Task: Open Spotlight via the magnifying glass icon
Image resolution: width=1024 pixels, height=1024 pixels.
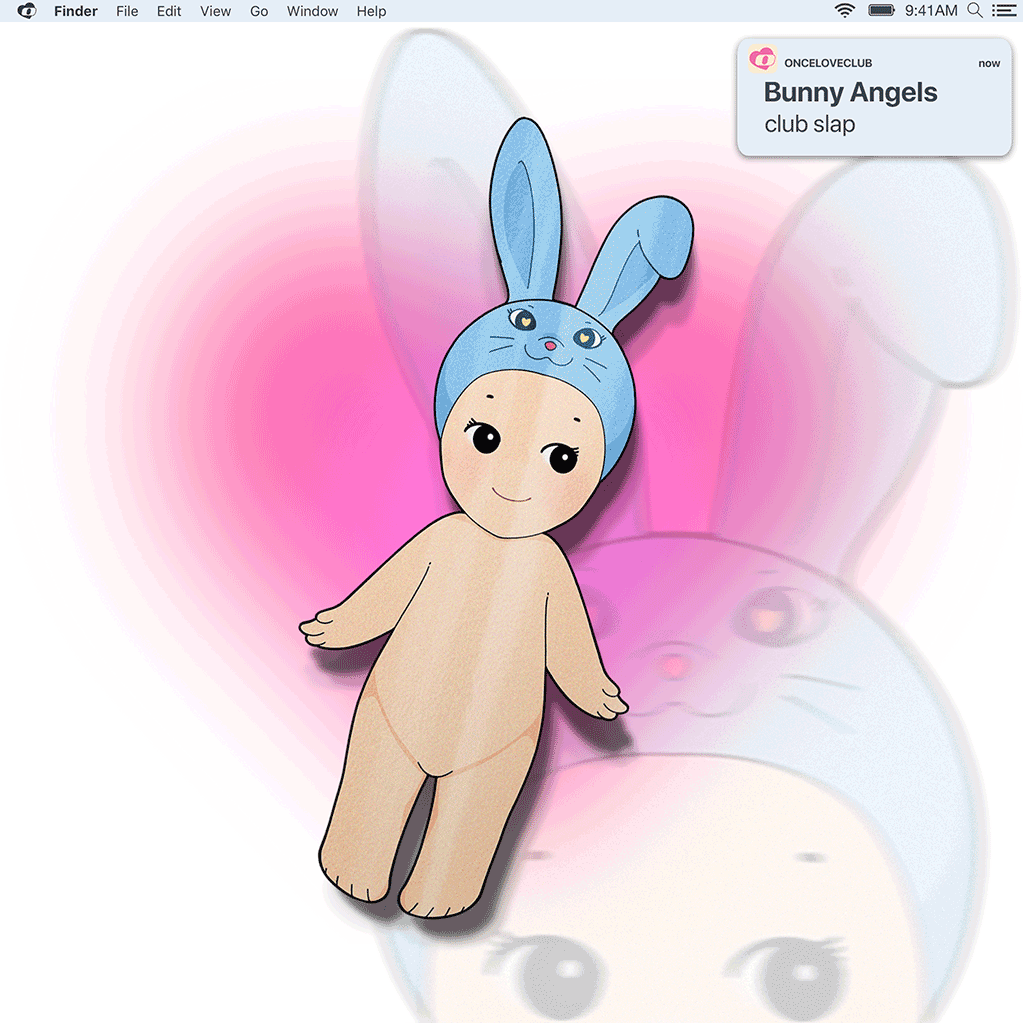Action: point(975,11)
